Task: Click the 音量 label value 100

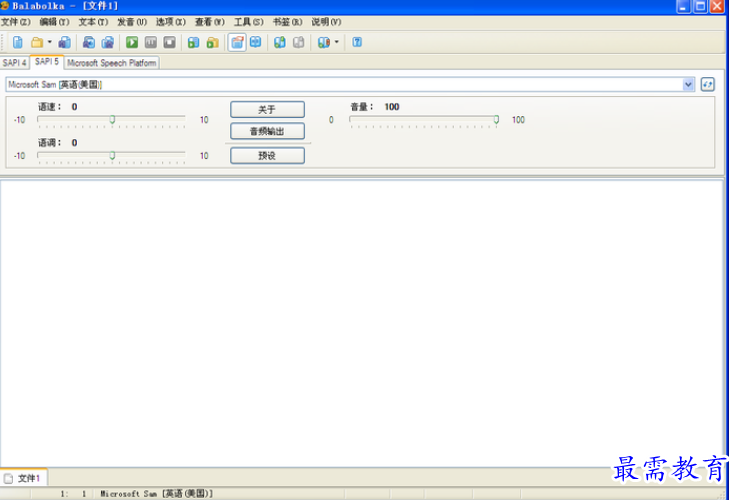Action: click(392, 107)
